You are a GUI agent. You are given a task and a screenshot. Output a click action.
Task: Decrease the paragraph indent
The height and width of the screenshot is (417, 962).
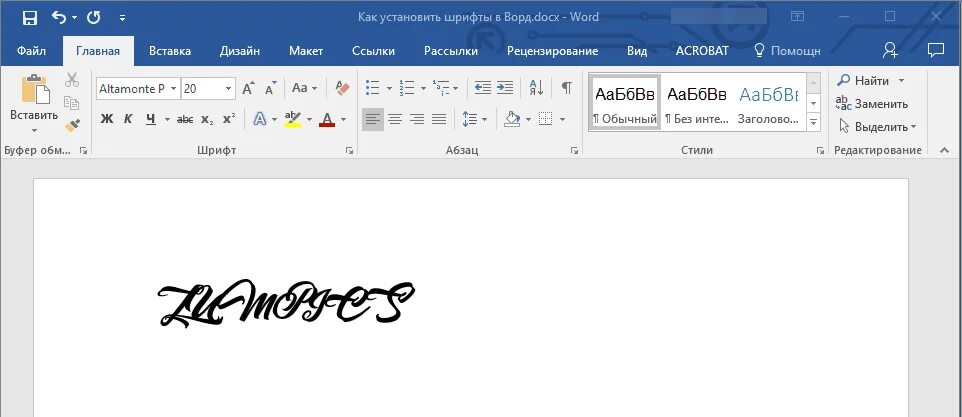coord(483,88)
